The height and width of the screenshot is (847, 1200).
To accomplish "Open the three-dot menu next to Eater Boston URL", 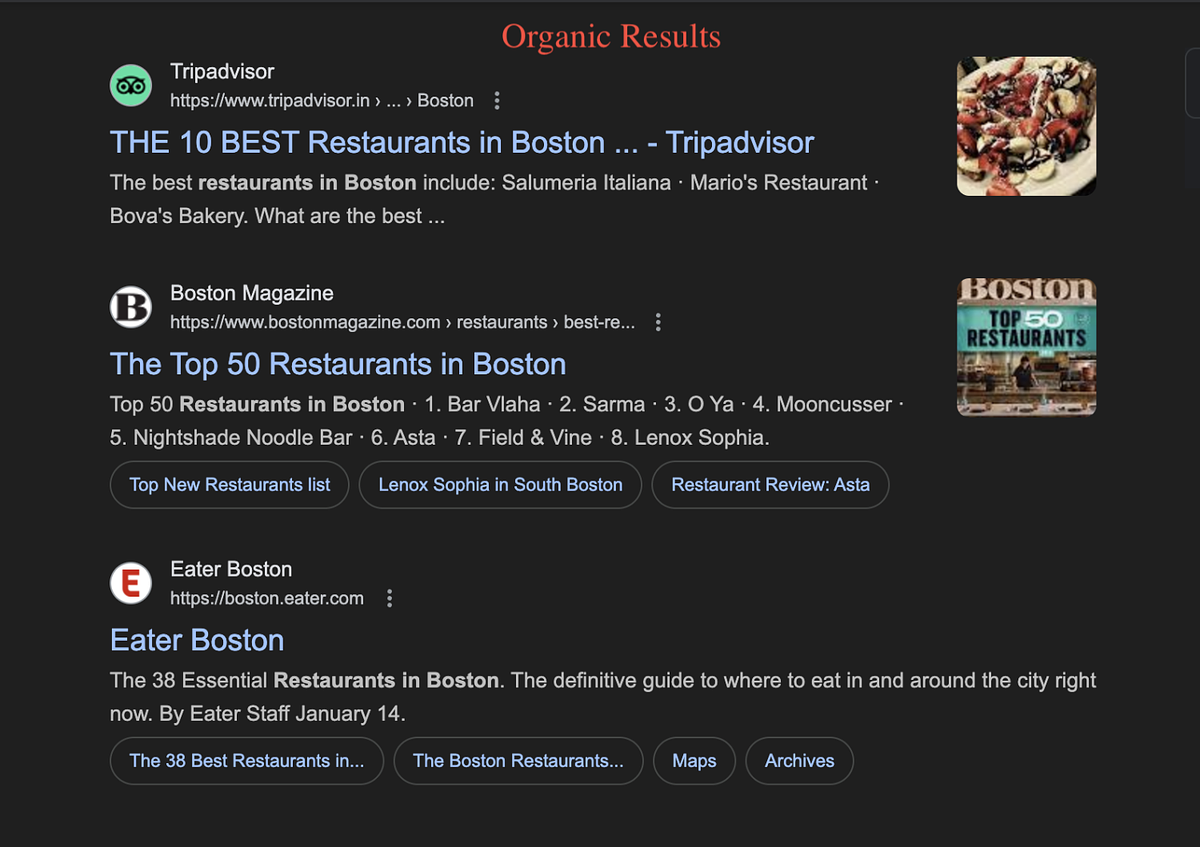I will click(x=389, y=597).
